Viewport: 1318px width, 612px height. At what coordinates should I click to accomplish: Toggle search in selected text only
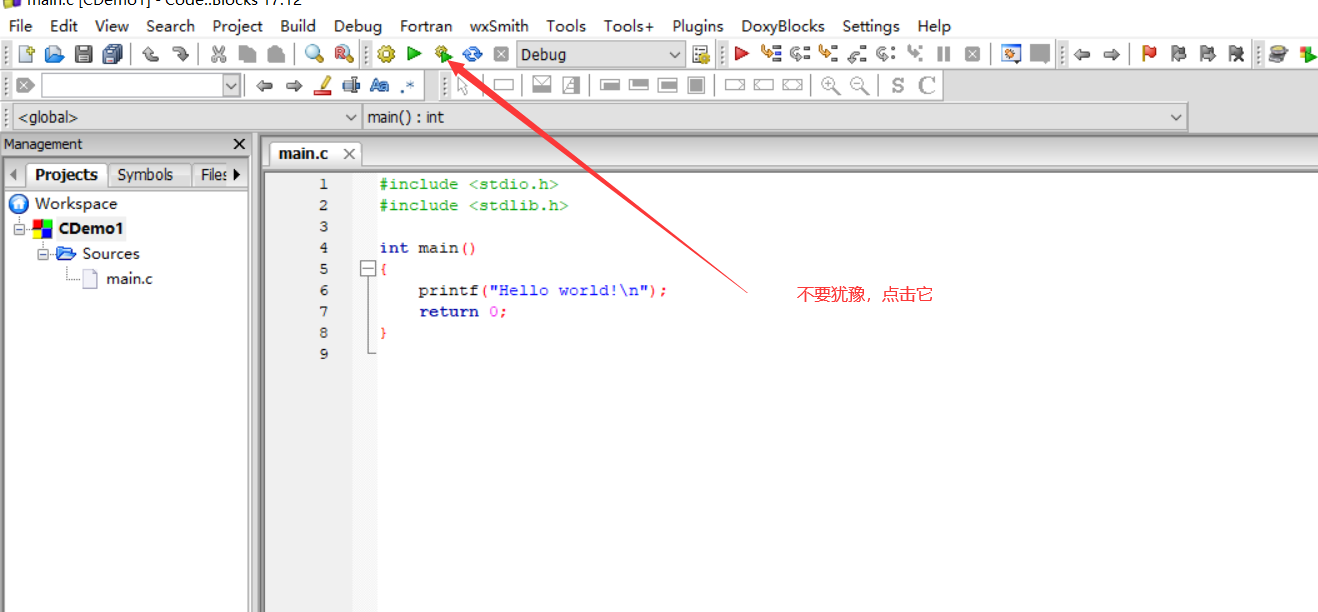pos(351,86)
